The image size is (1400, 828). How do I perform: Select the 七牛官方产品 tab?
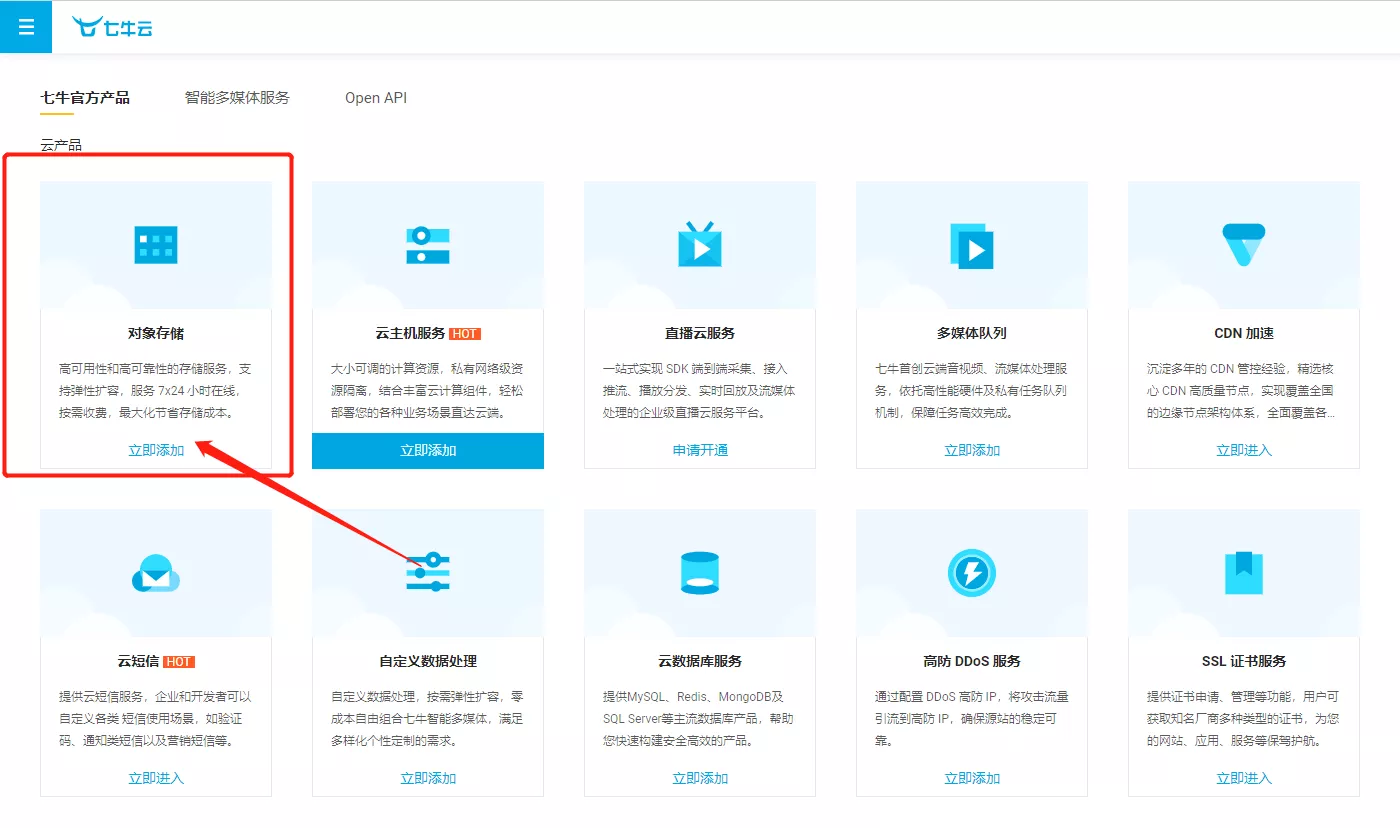85,98
